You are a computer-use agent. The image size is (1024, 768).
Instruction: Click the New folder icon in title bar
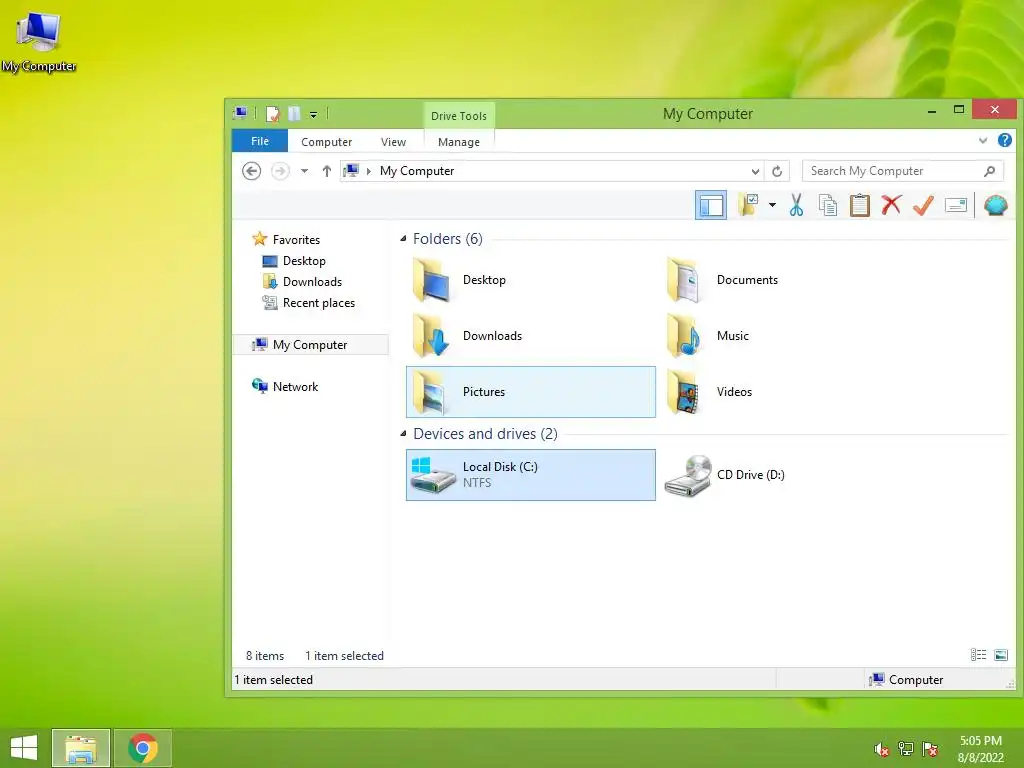click(x=294, y=114)
